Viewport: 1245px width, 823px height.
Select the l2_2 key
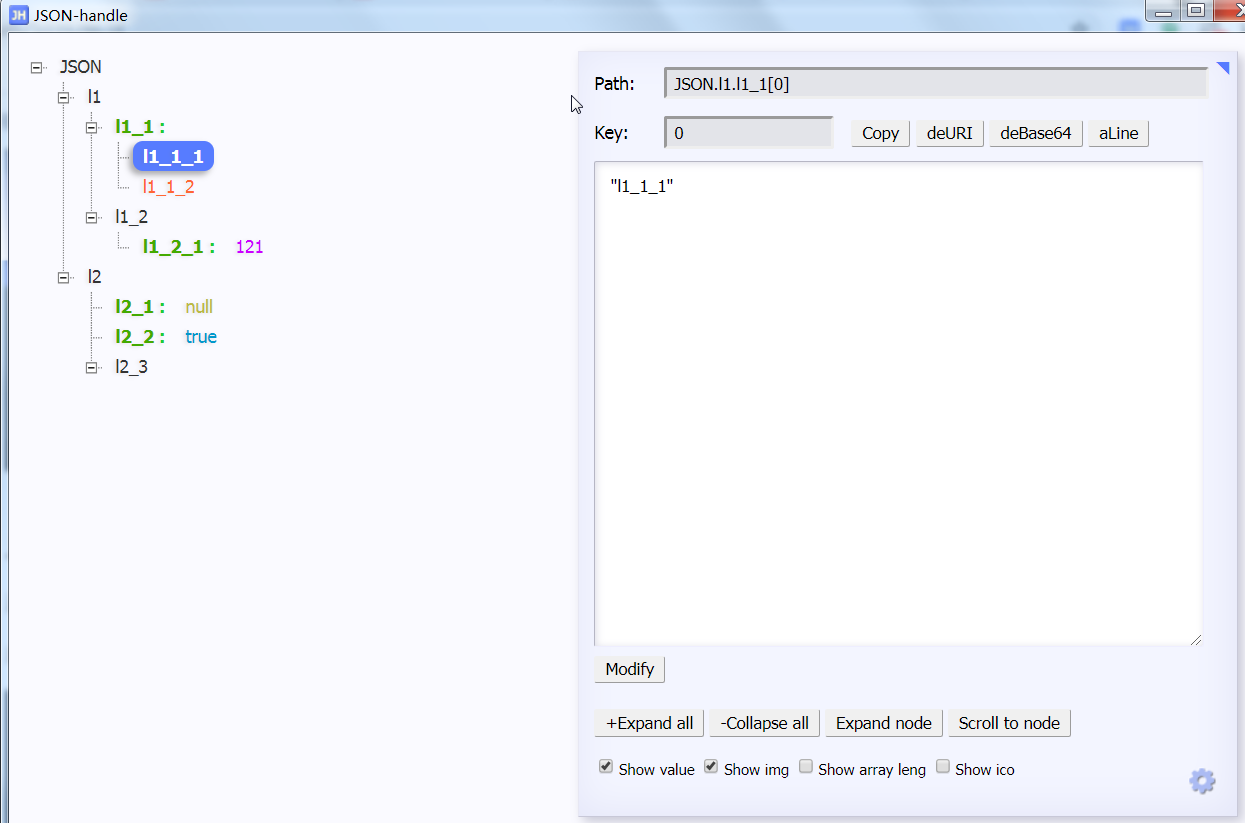140,337
